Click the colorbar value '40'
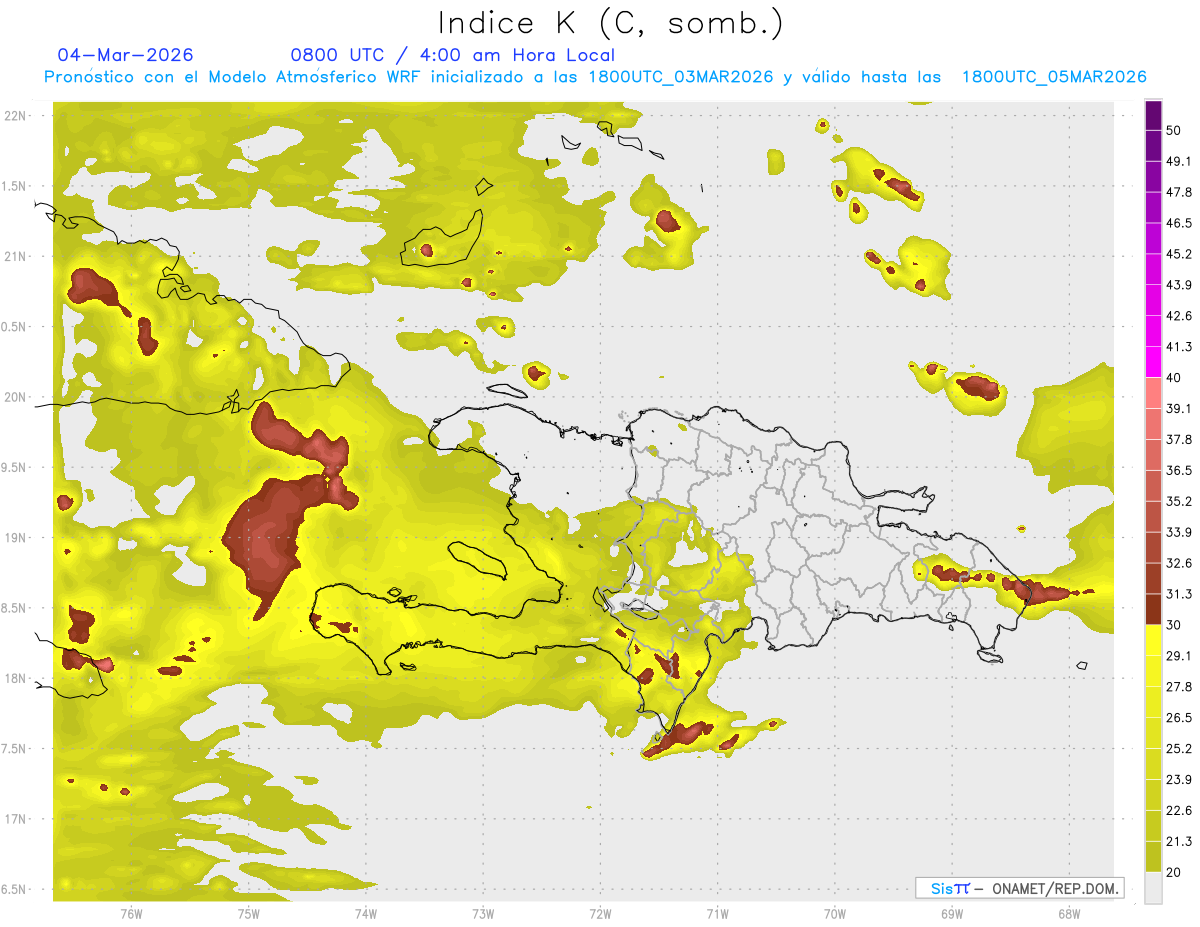The height and width of the screenshot is (927, 1200). pyautogui.click(x=1174, y=378)
